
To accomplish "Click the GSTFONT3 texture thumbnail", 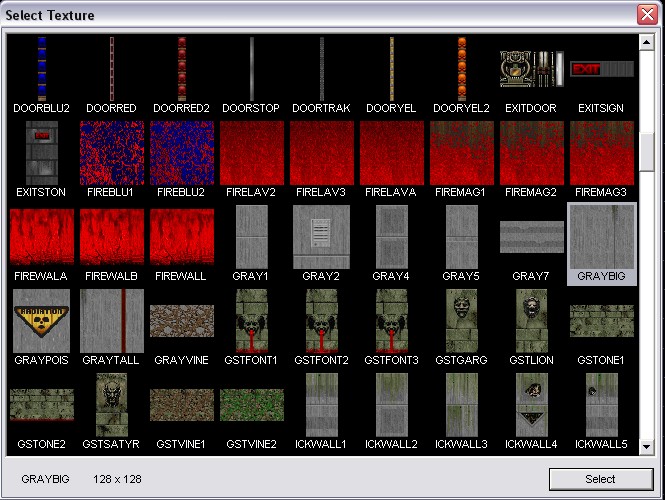I will (392, 321).
